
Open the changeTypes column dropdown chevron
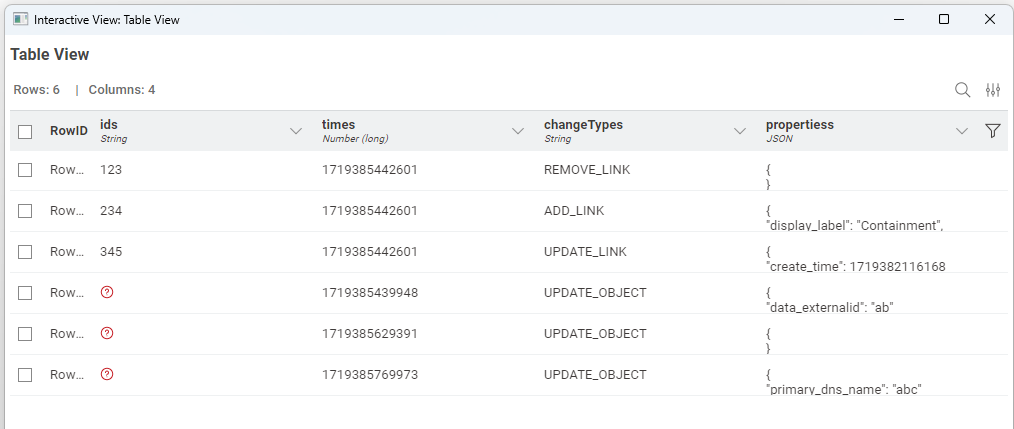[x=740, y=131]
